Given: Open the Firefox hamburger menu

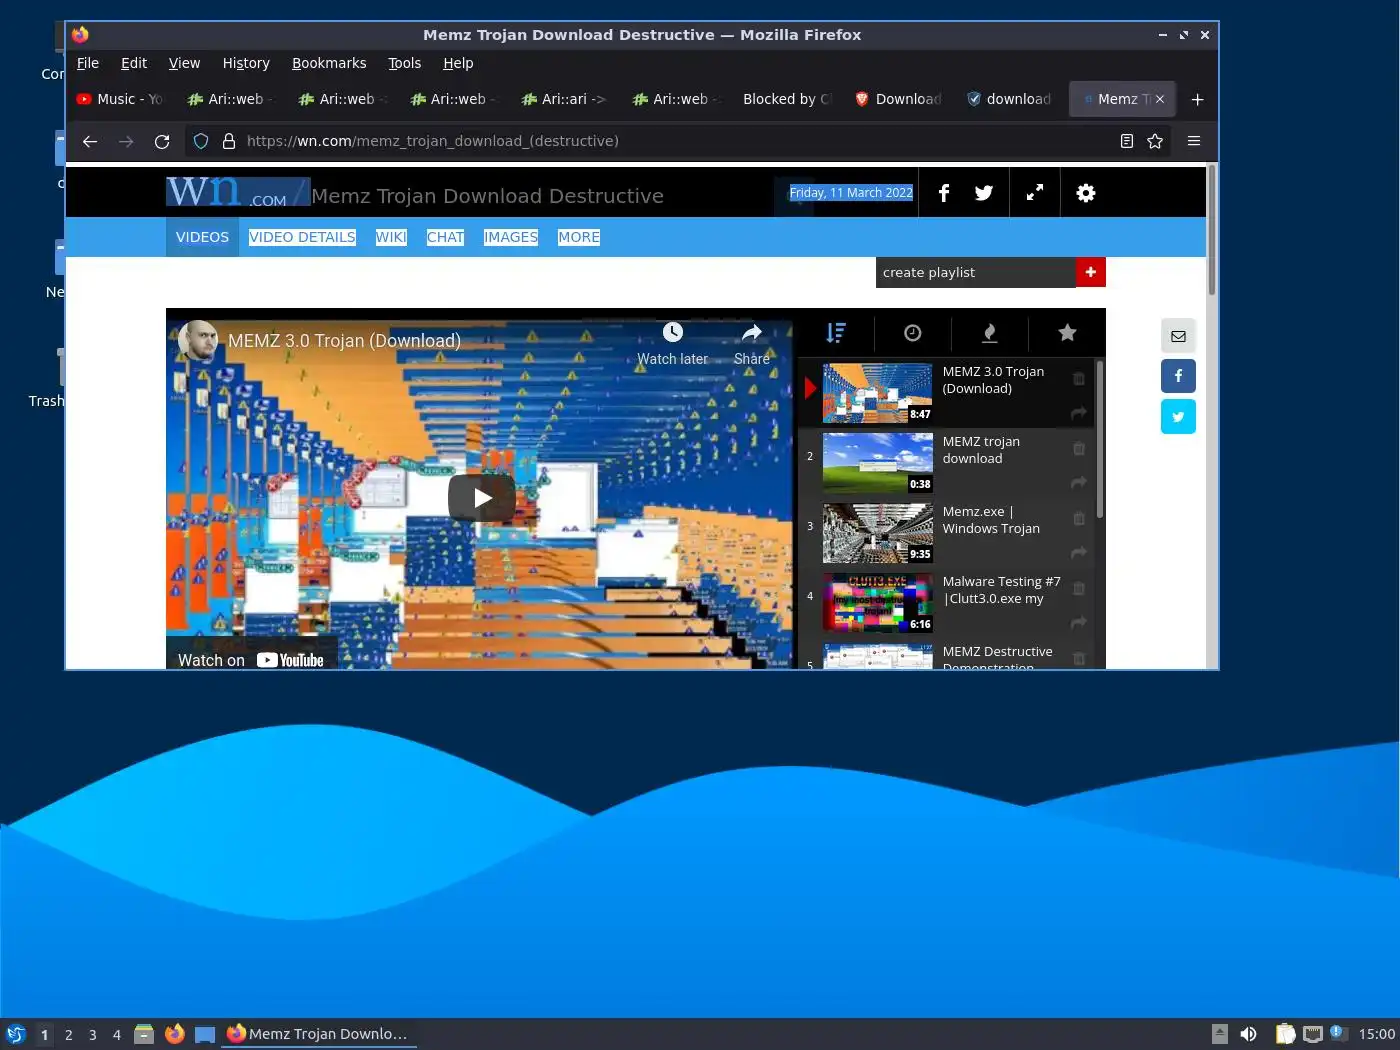Looking at the screenshot, I should click(x=1194, y=141).
